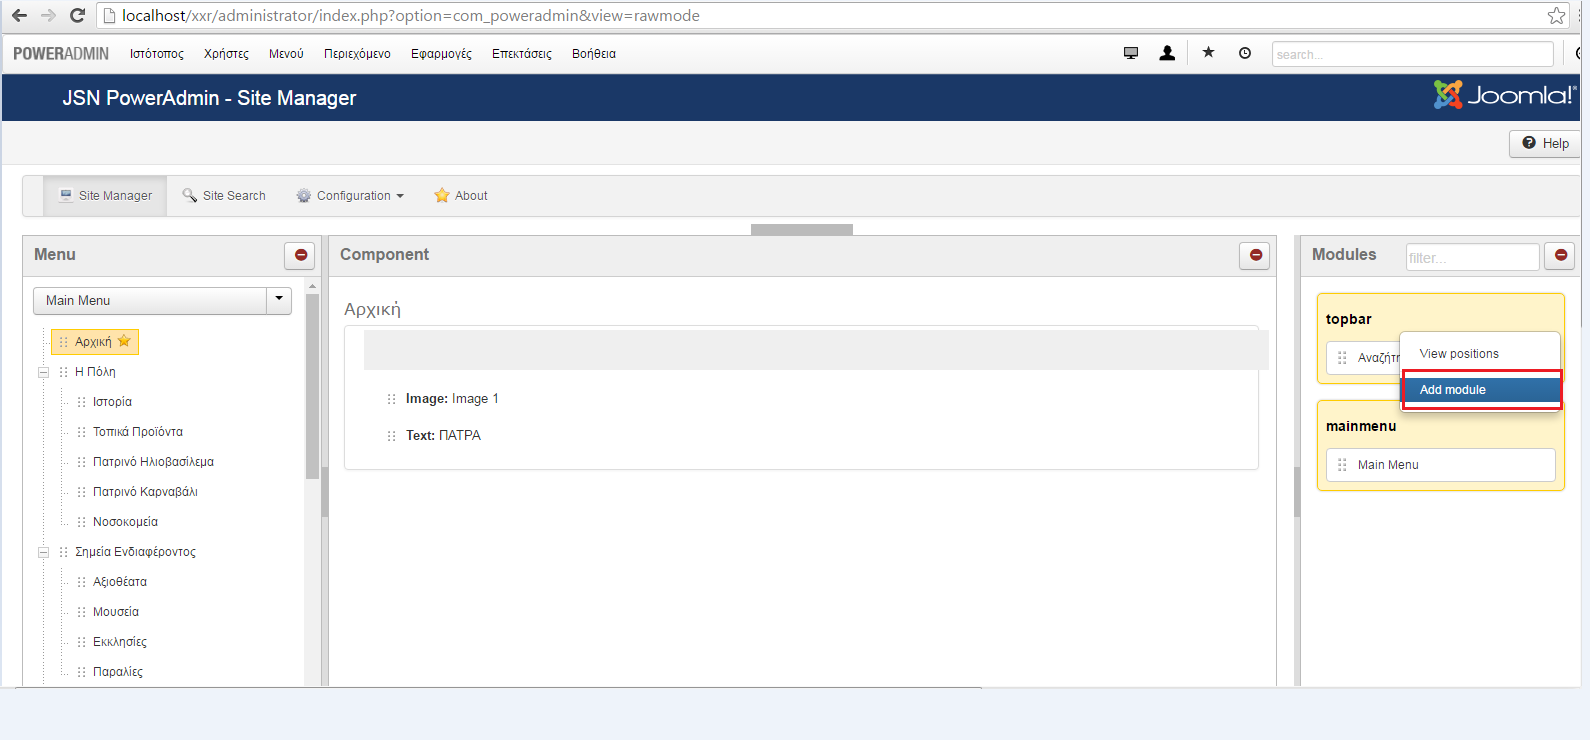Select Νοσοκομεία menu item
The height and width of the screenshot is (740, 1590).
coord(125,522)
